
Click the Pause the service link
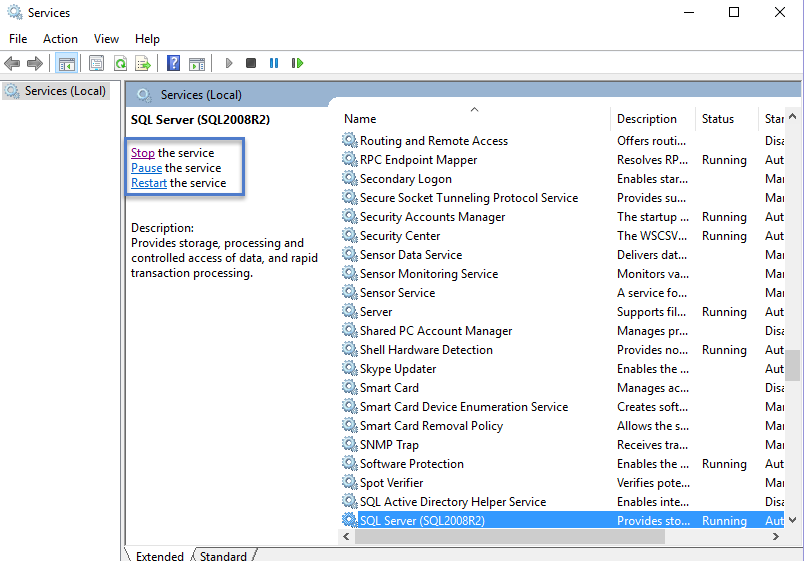(146, 168)
